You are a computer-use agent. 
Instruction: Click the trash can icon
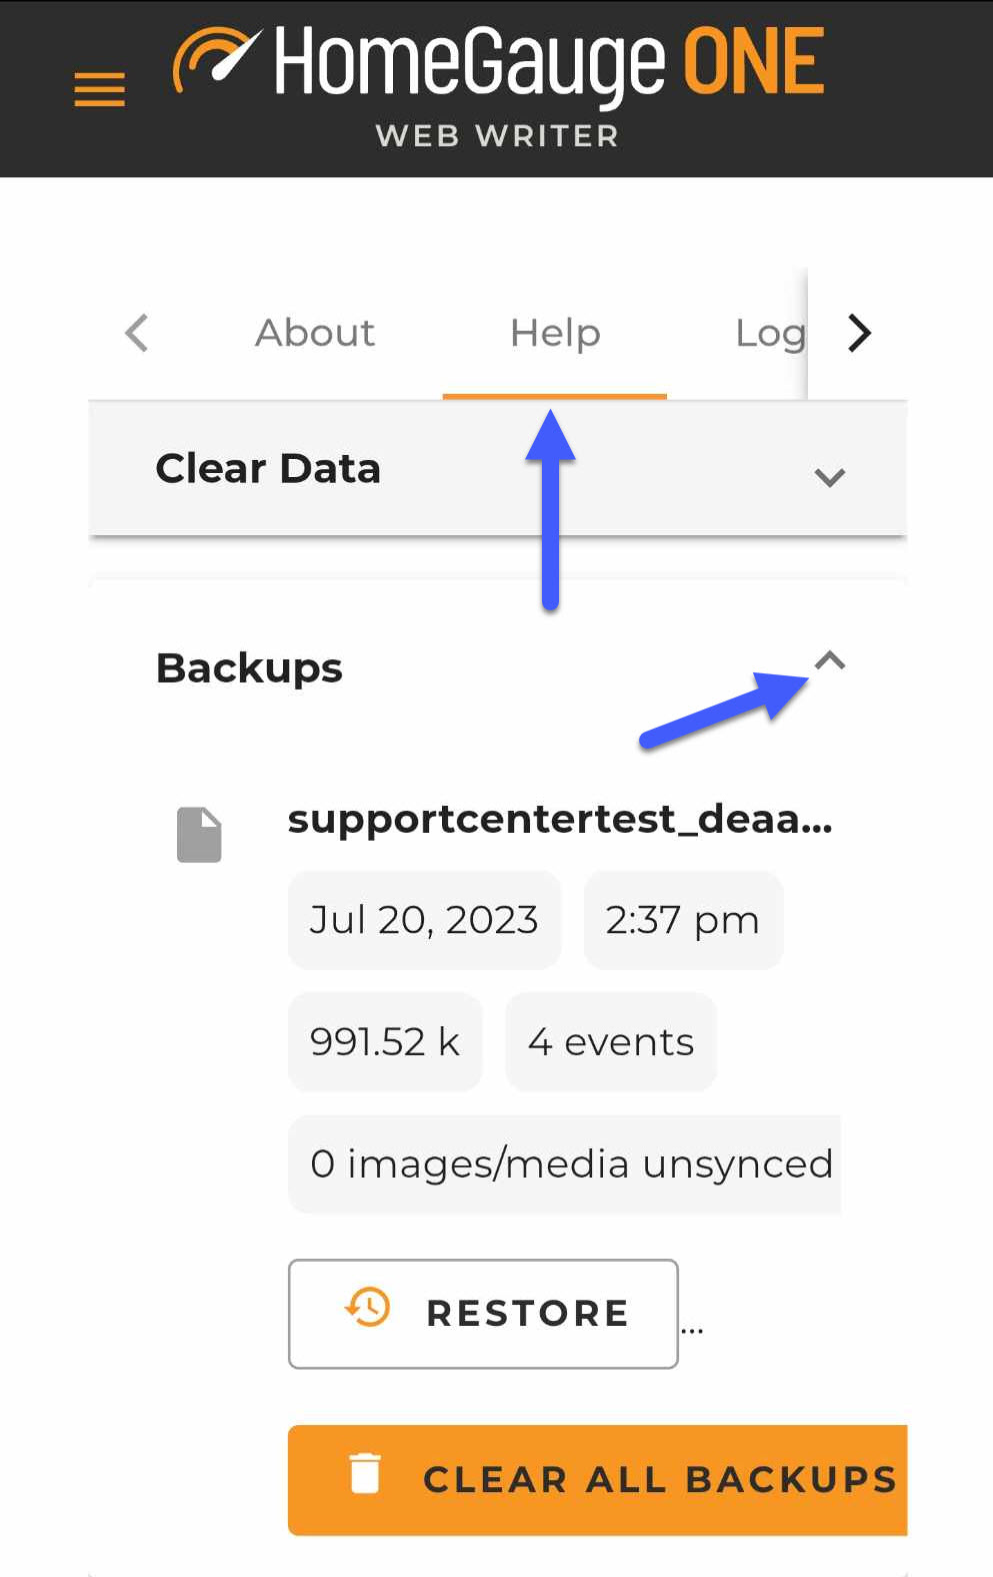click(365, 1473)
